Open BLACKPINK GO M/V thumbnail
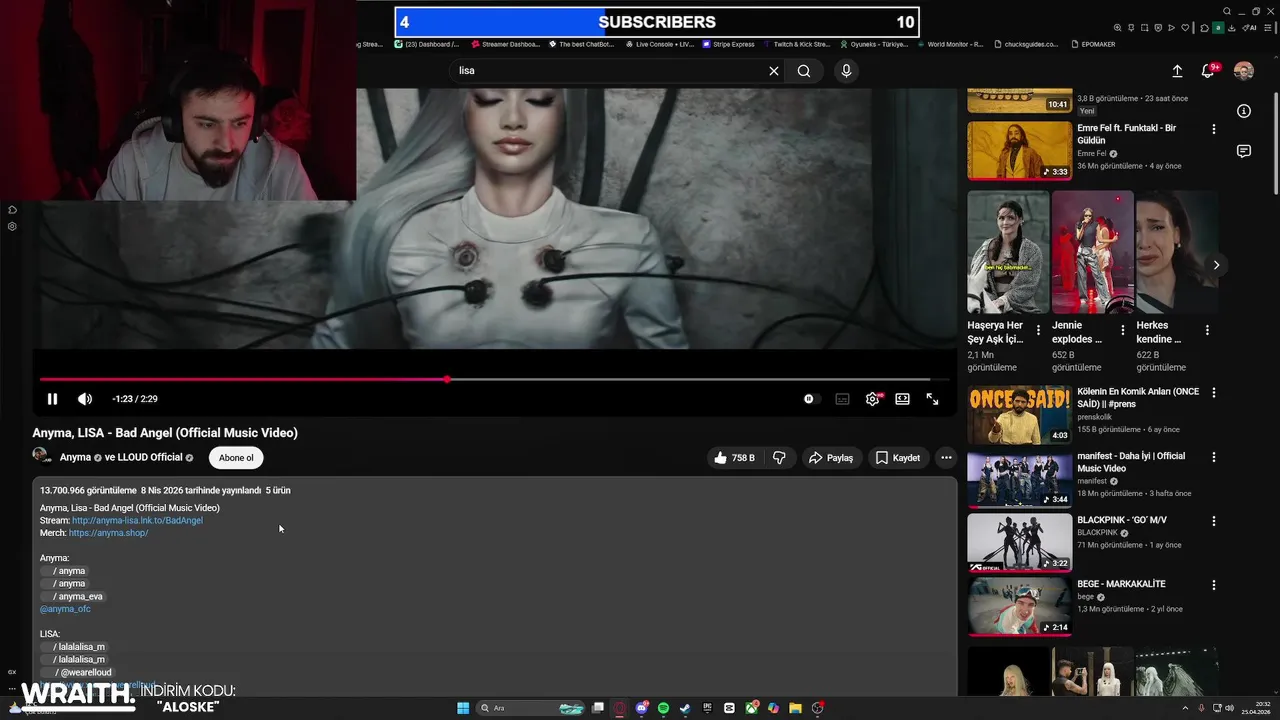 1019,543
